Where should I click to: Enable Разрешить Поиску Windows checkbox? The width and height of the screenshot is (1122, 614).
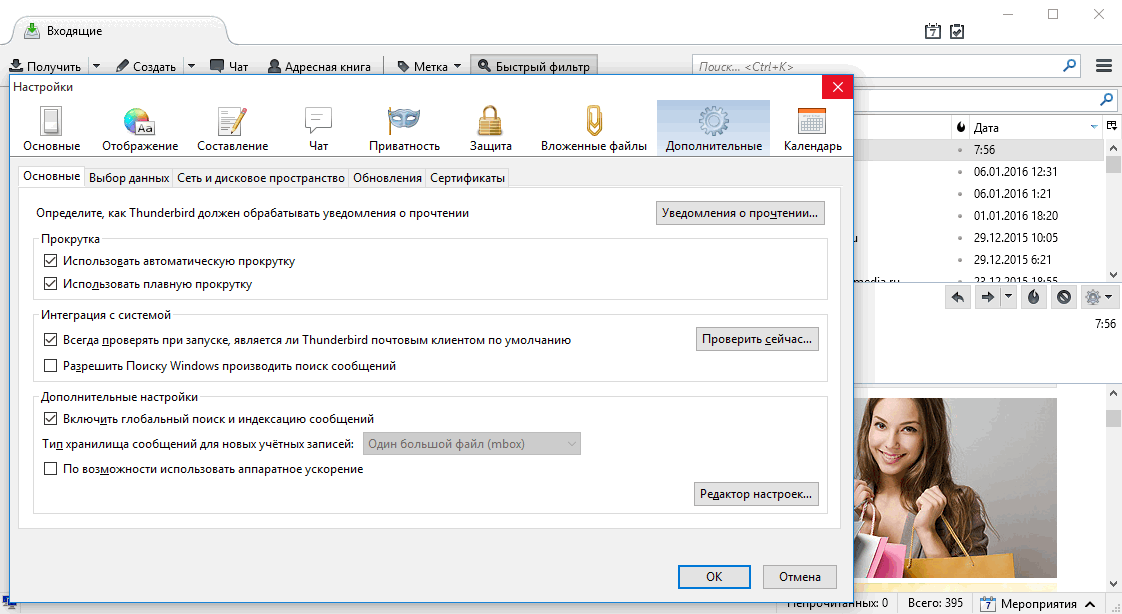pos(50,366)
